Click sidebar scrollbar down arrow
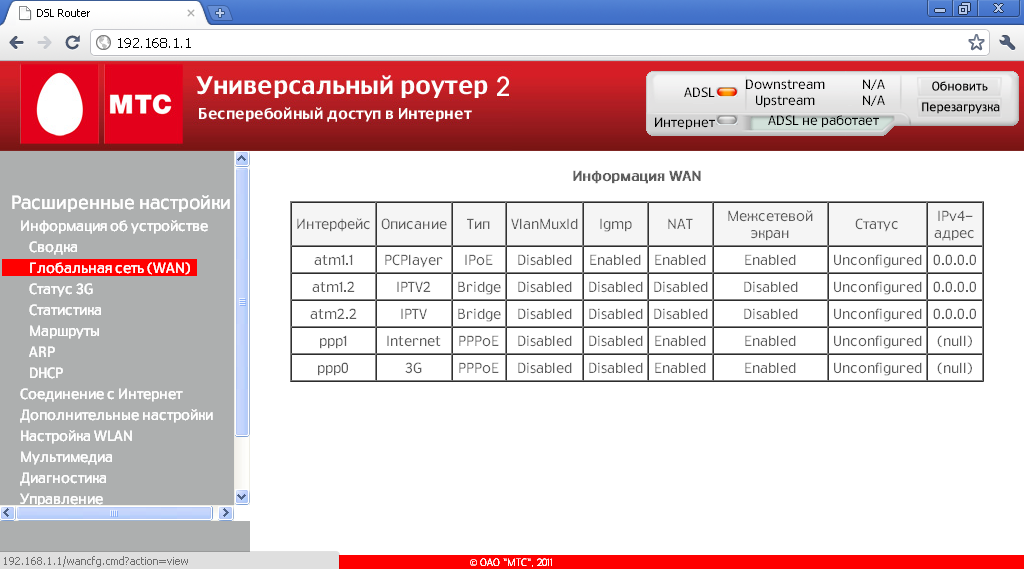The width and height of the screenshot is (1024, 569). 241,496
